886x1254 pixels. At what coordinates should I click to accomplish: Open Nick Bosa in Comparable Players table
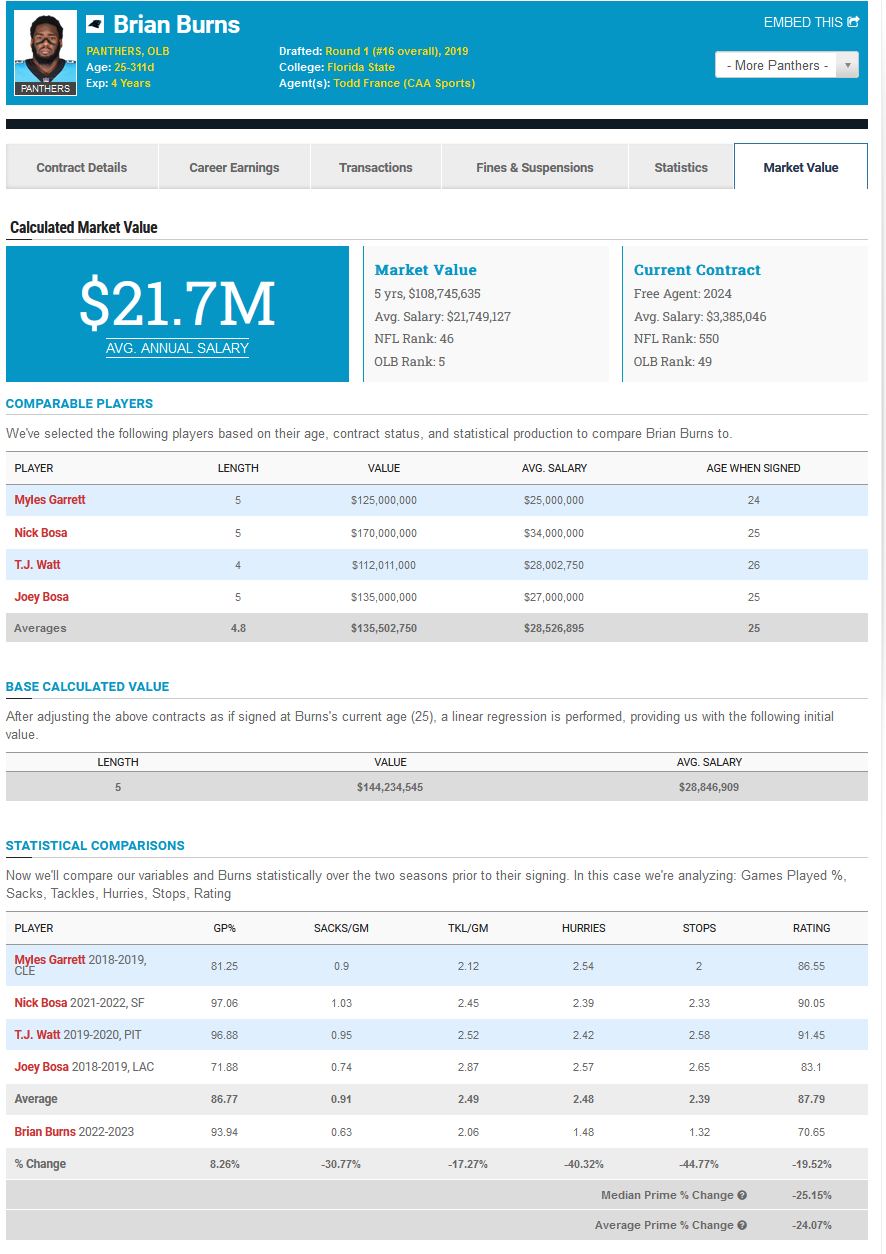[x=41, y=533]
